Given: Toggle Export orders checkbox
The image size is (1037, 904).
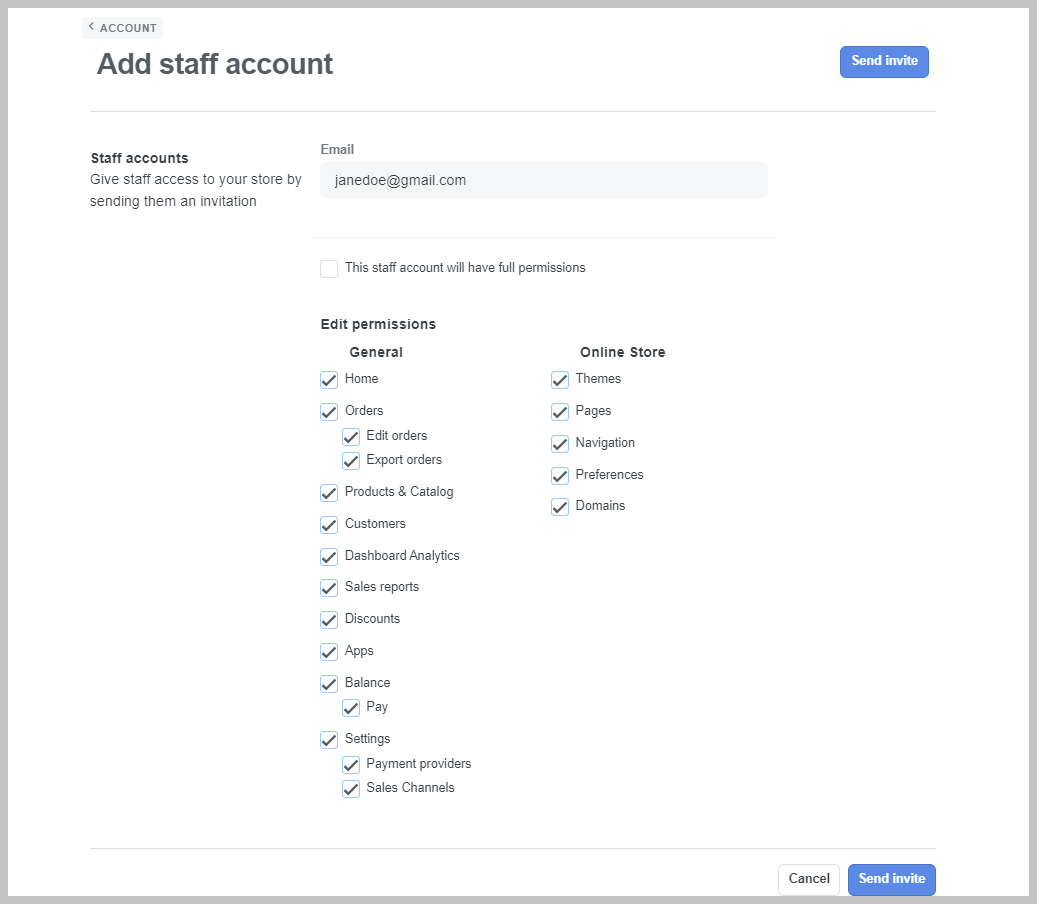Looking at the screenshot, I should (351, 460).
